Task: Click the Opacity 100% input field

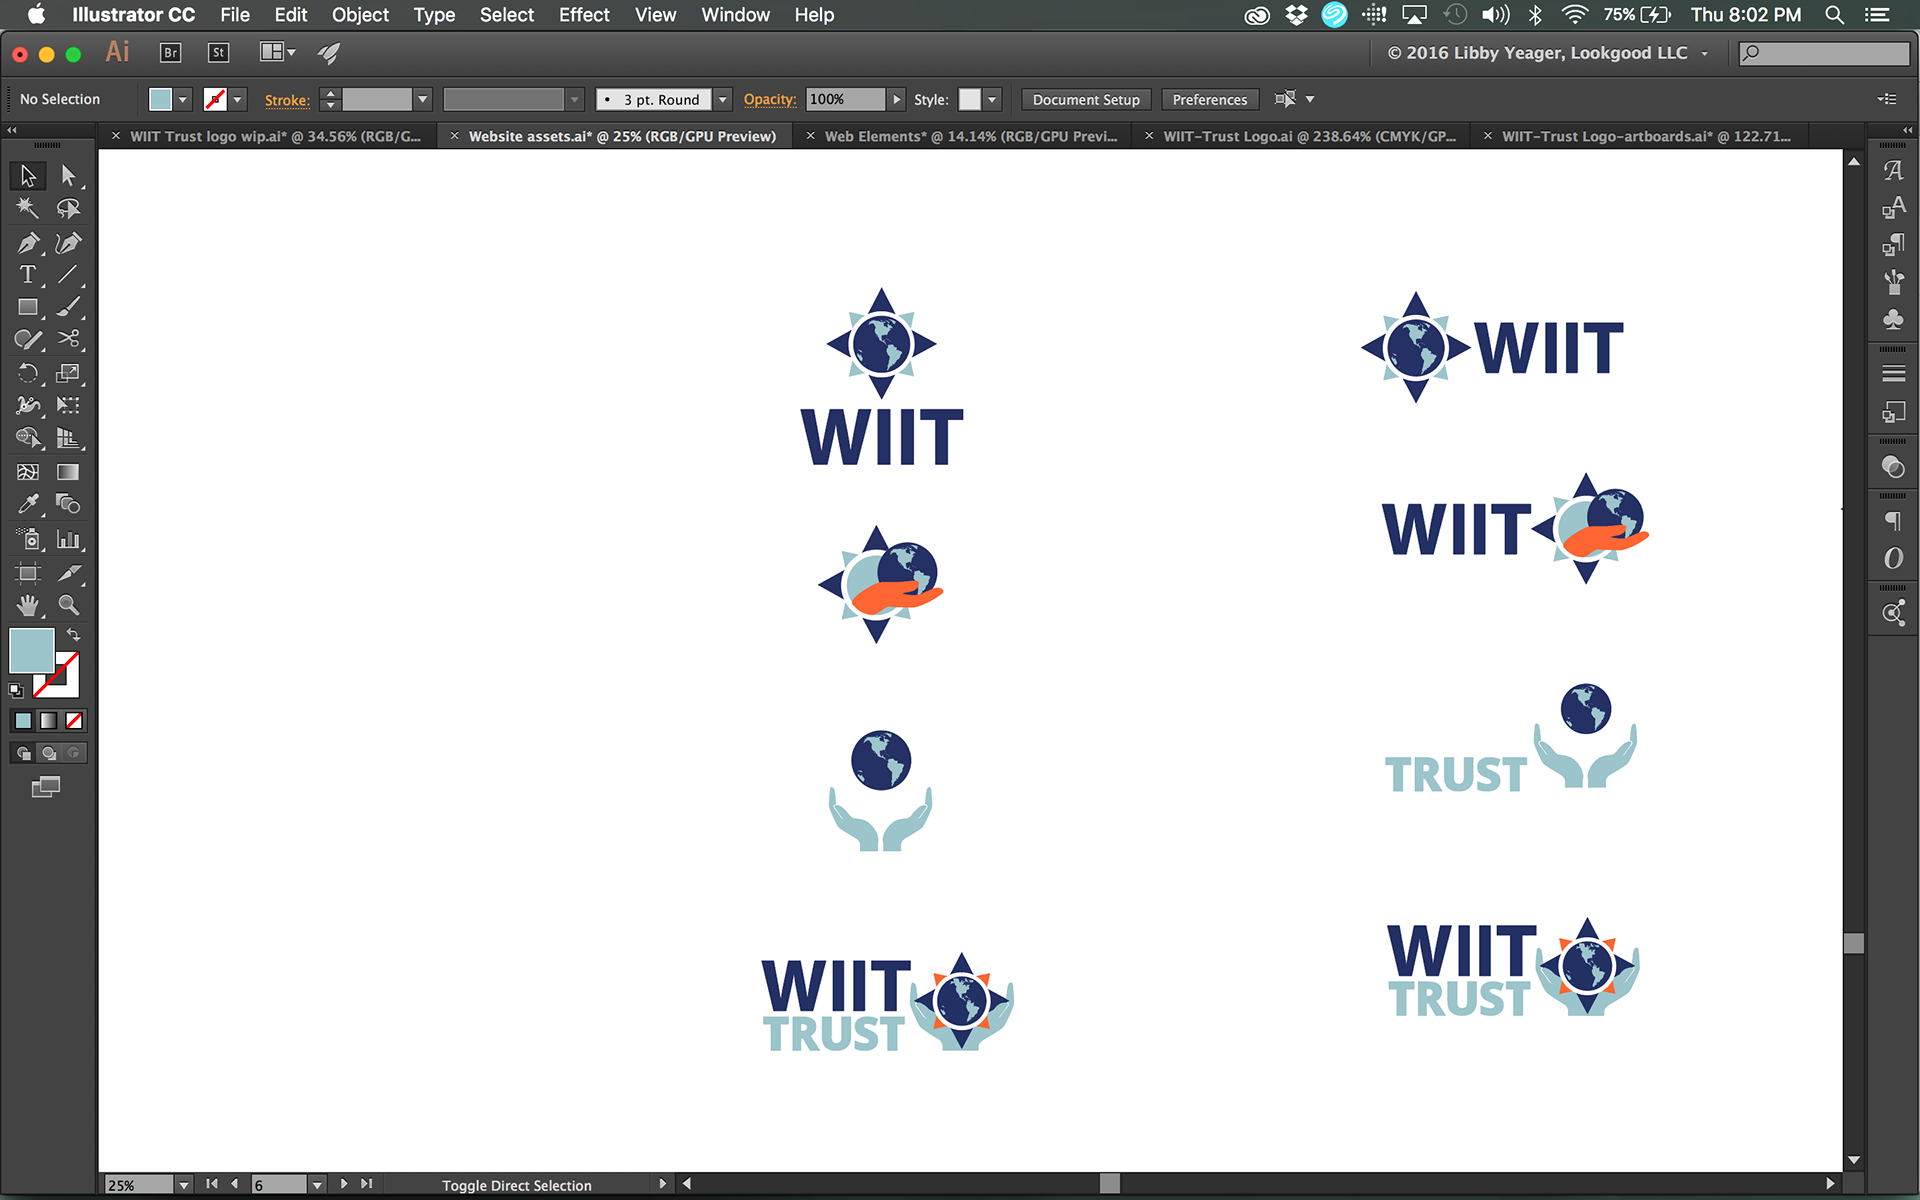Action: point(845,99)
